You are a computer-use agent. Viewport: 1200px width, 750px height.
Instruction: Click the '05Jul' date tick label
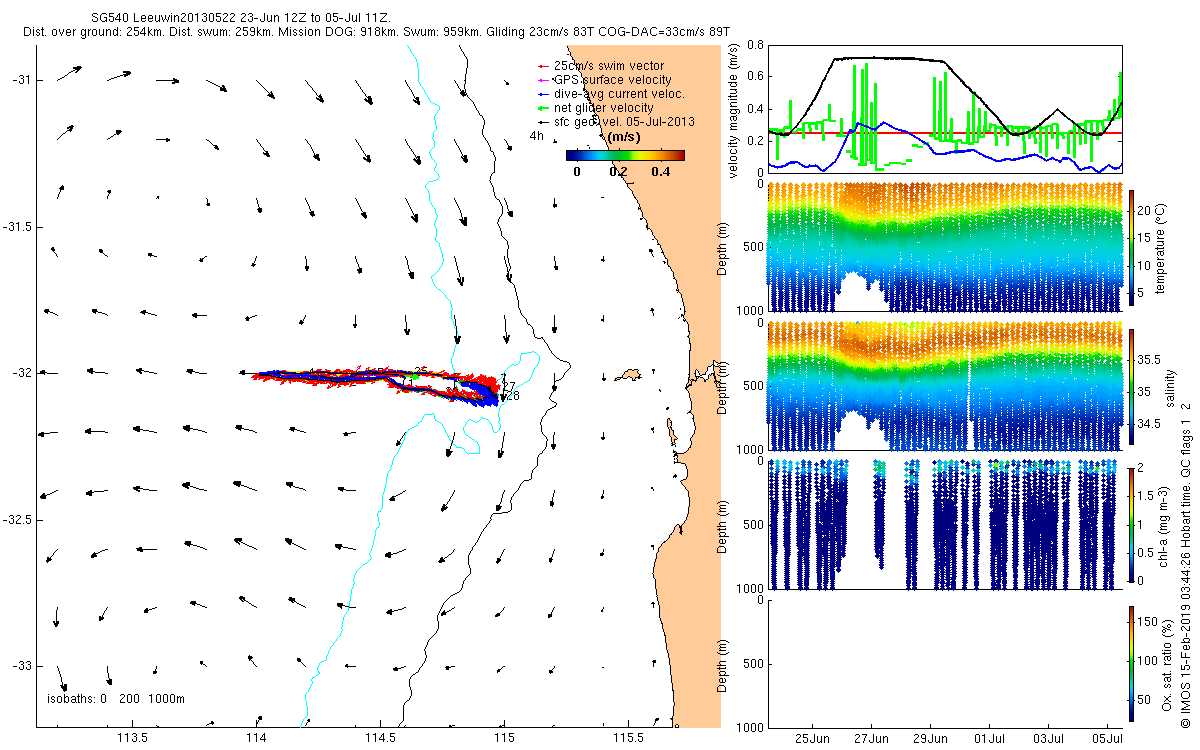1108,738
